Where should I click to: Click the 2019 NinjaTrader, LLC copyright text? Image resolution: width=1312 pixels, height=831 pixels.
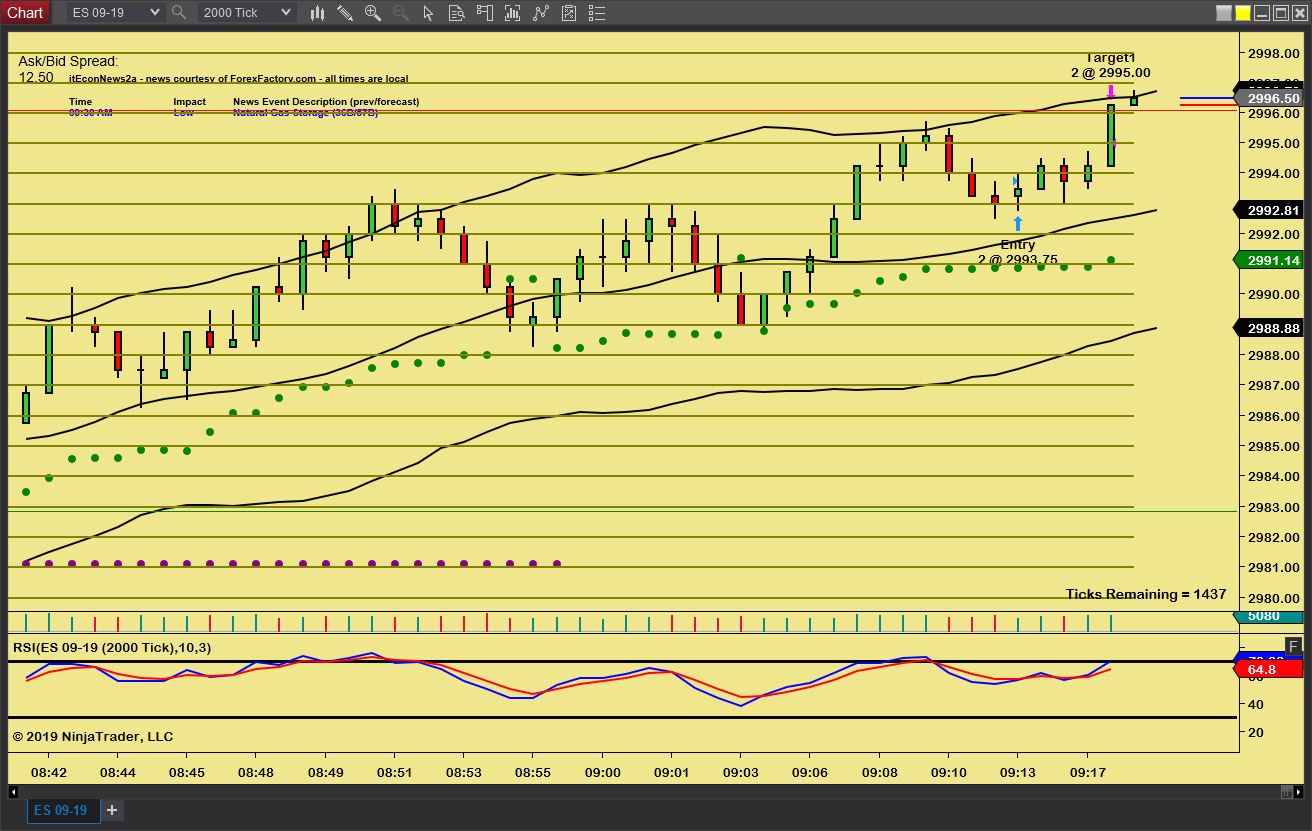pos(92,736)
